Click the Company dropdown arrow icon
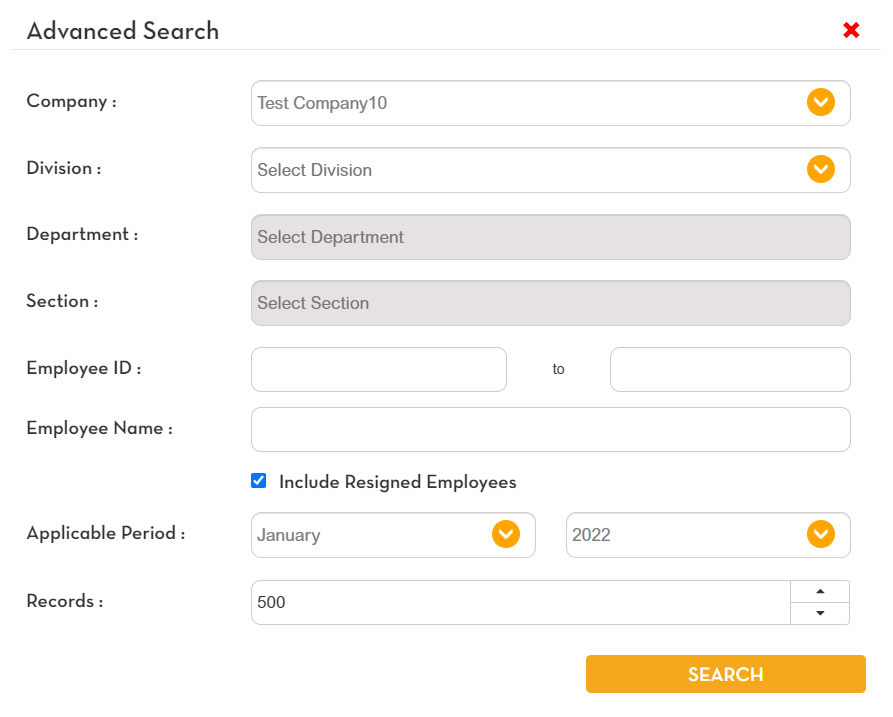This screenshot has width=893, height=717. [x=821, y=103]
